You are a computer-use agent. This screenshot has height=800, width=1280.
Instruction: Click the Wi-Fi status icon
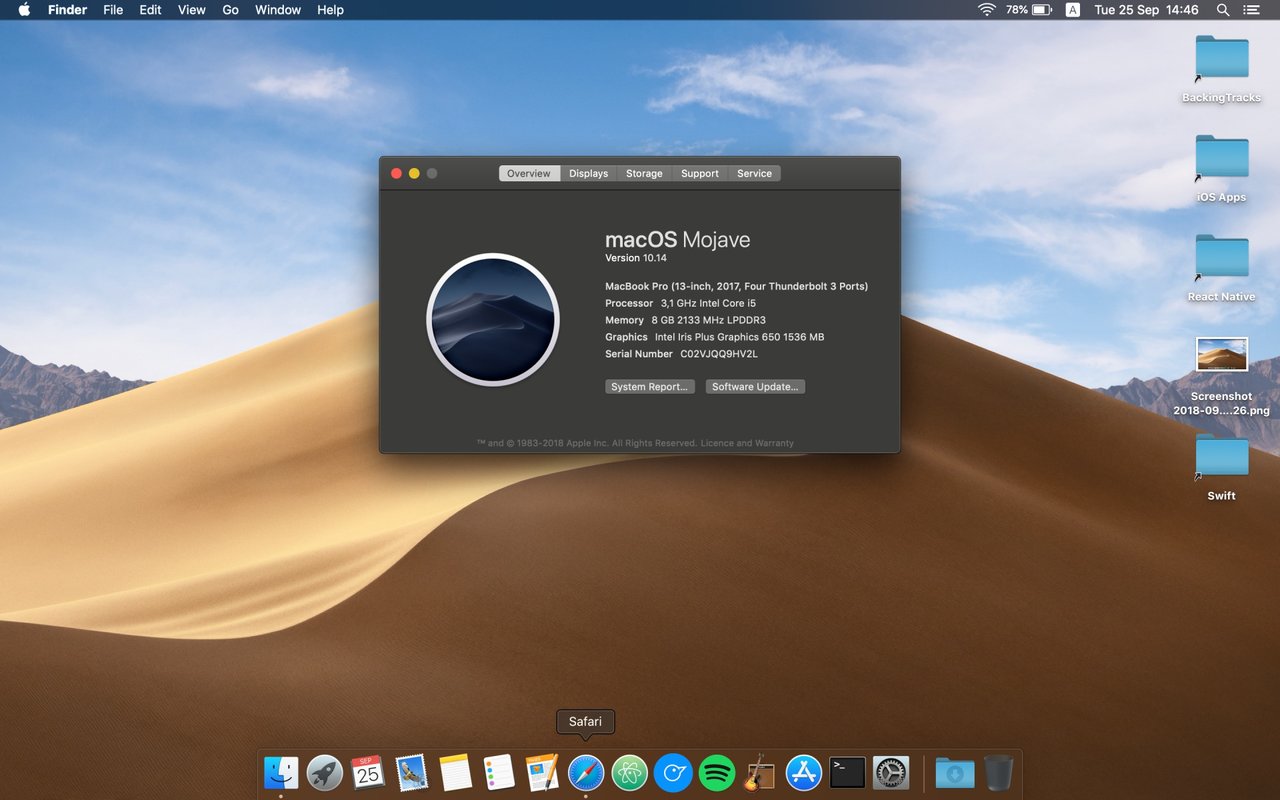click(987, 10)
